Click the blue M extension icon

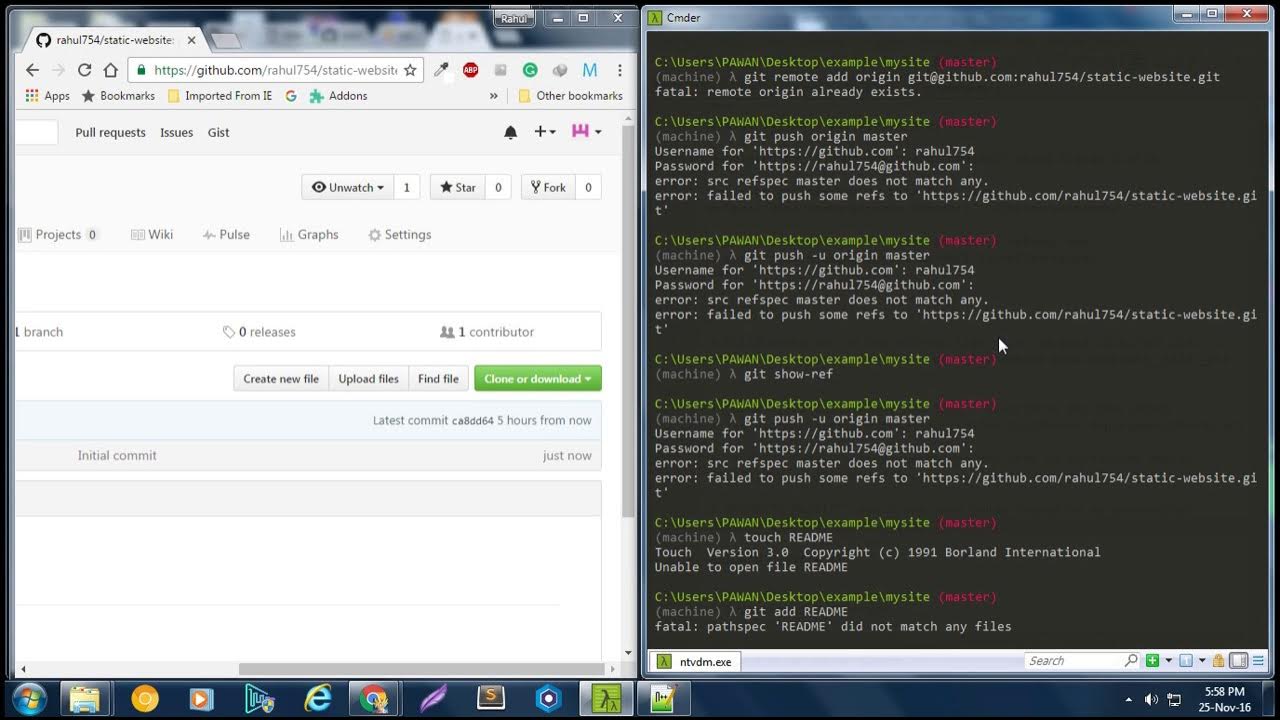pos(590,70)
